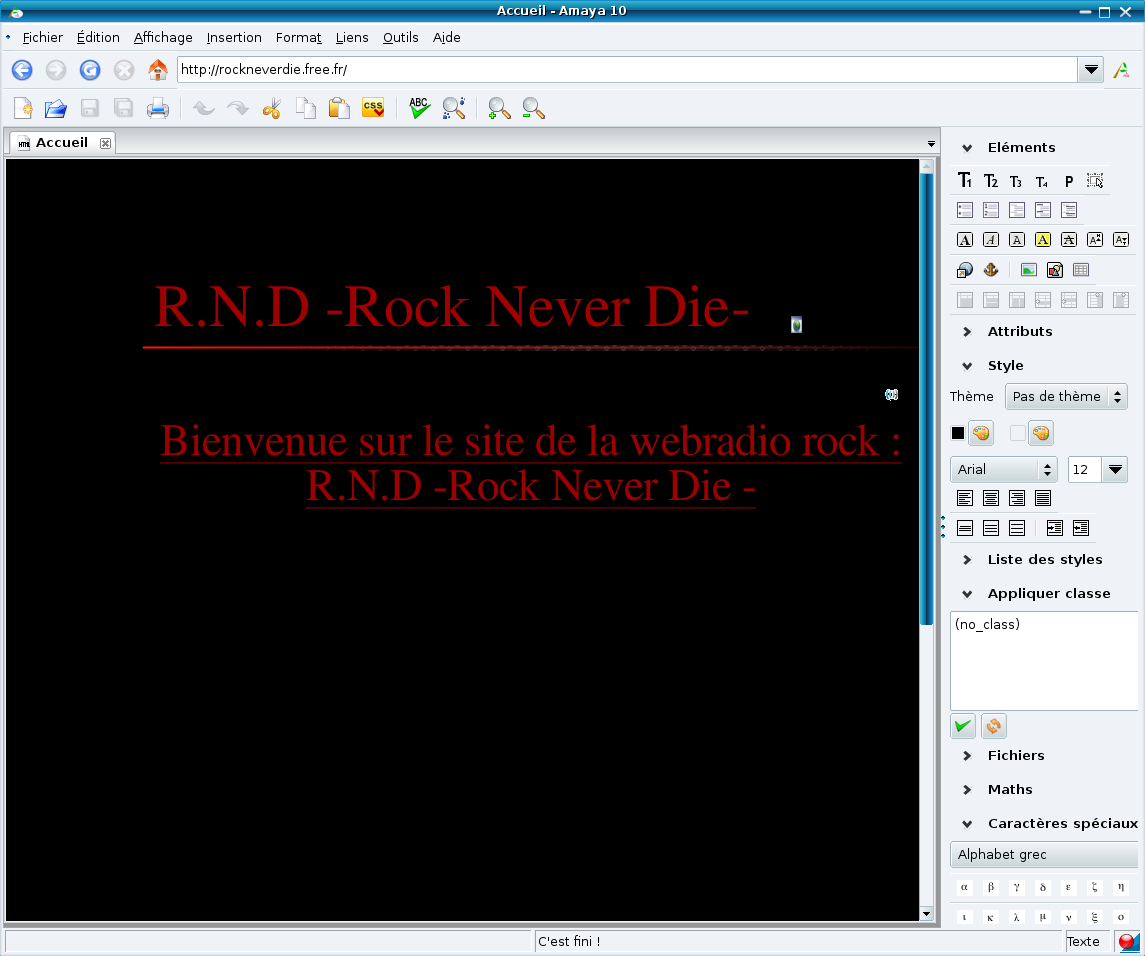
Task: Open the home page
Action: pyautogui.click(x=158, y=70)
